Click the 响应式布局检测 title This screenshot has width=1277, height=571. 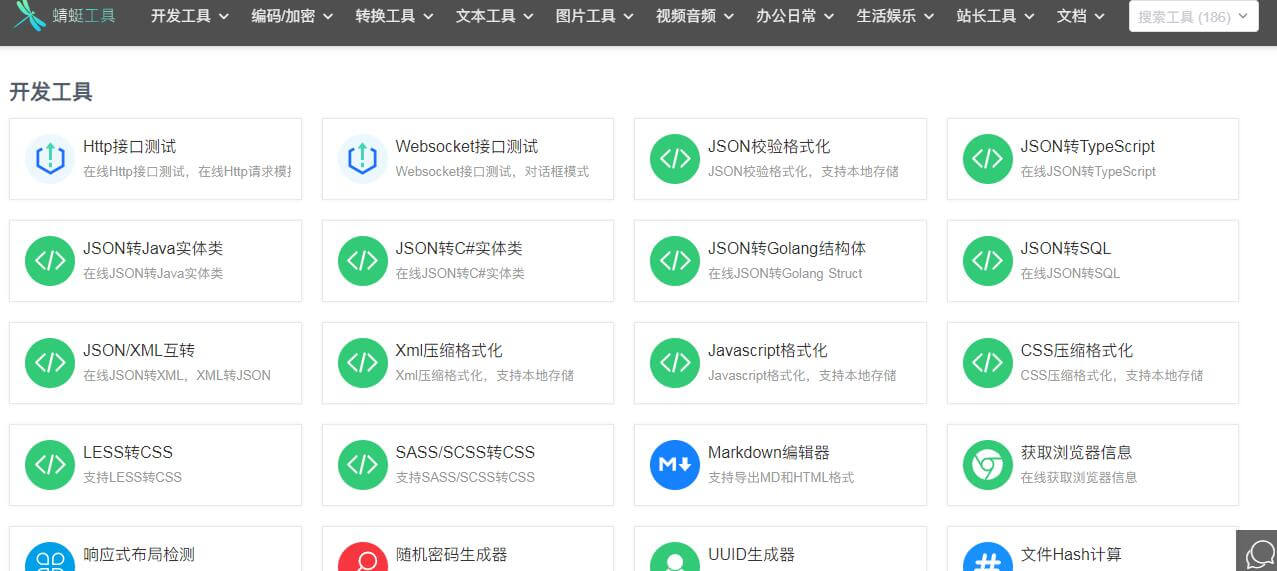(139, 554)
